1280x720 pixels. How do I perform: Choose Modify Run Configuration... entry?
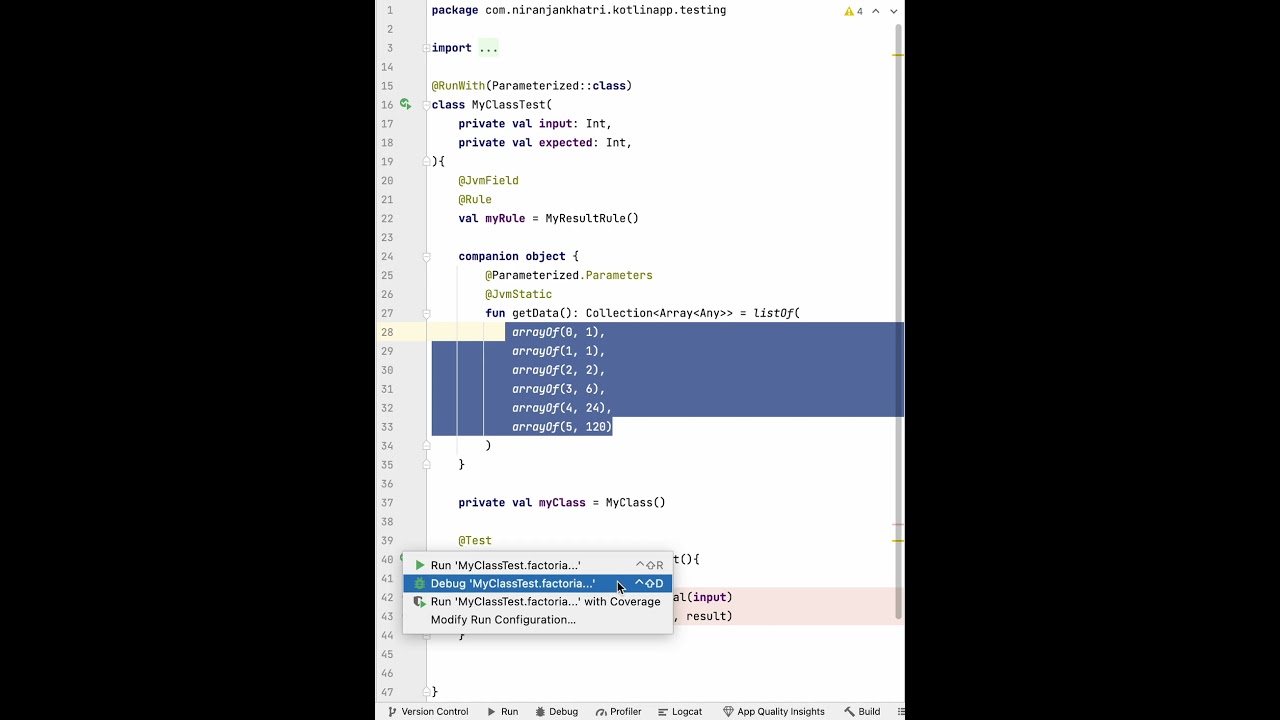pyautogui.click(x=538, y=620)
